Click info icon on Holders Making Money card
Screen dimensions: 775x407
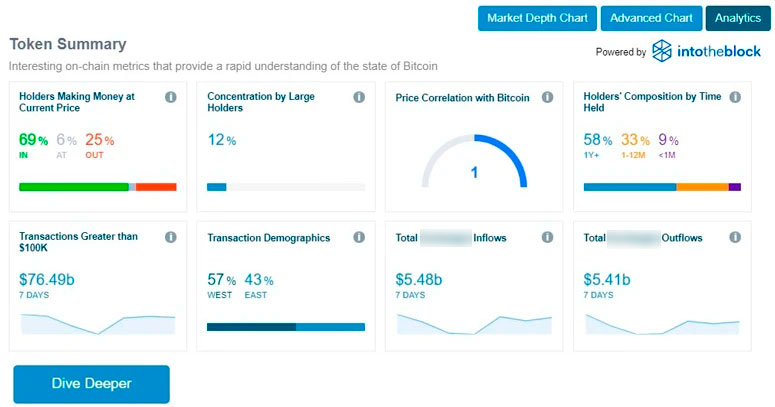click(x=171, y=98)
